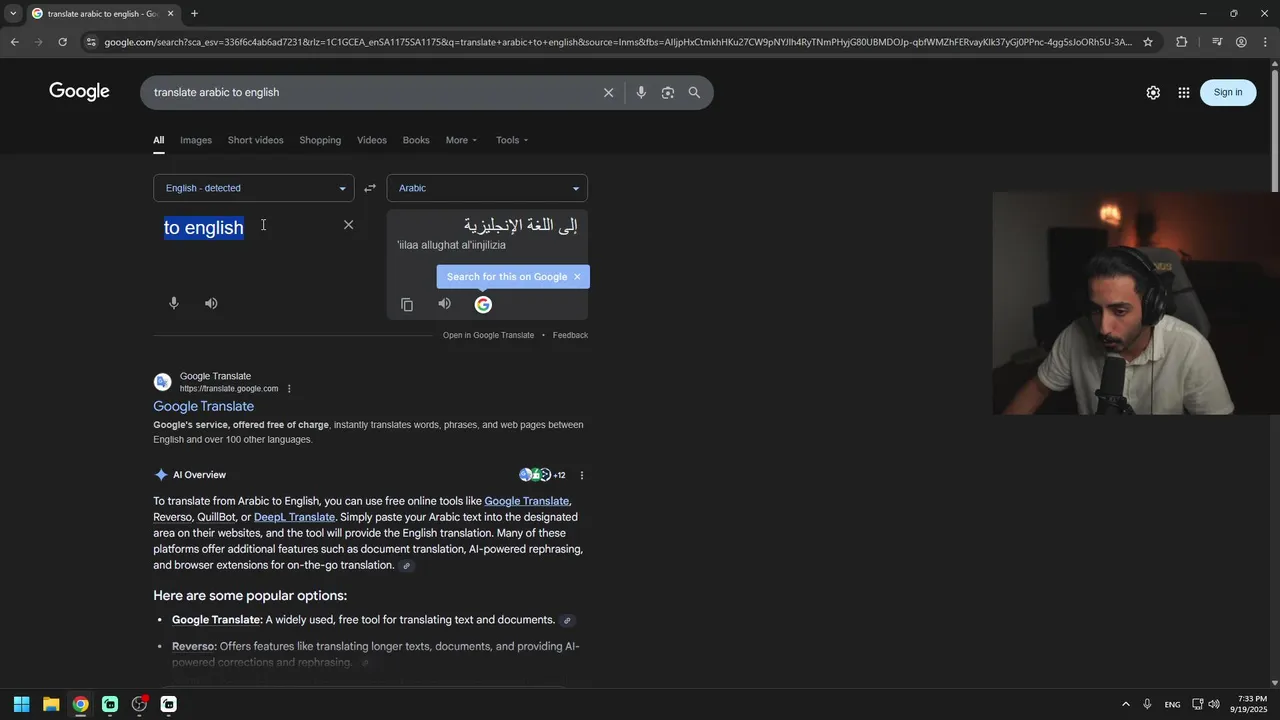Open the source language dropdown 'English - detected'
1280x720 pixels.
[254, 188]
